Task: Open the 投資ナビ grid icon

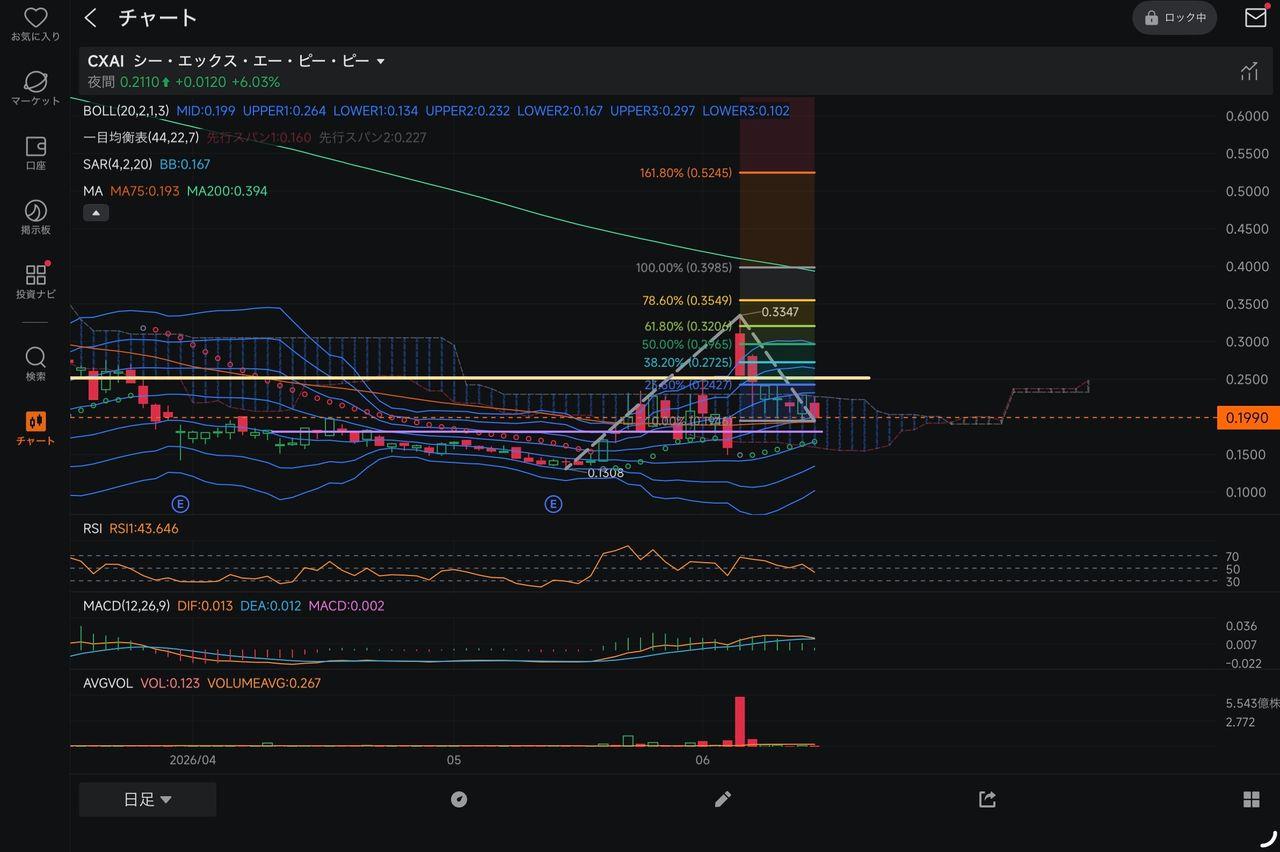Action: [x=35, y=275]
